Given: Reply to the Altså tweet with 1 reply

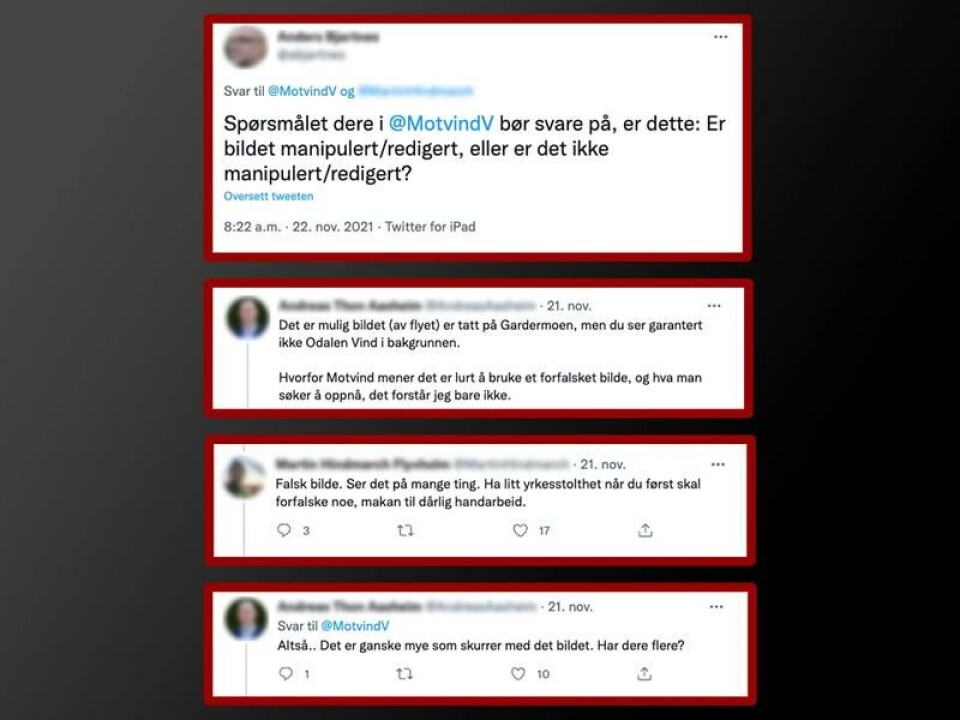Looking at the screenshot, I should [x=286, y=673].
